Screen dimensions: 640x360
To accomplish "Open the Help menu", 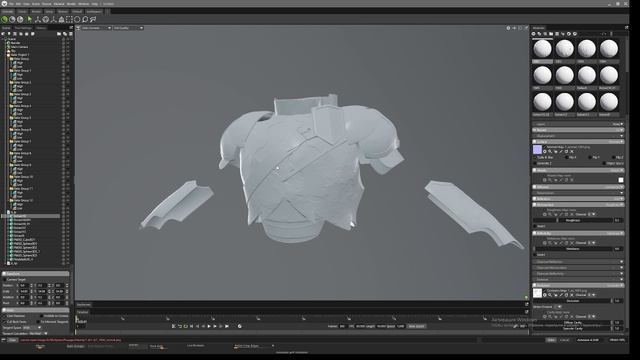I will click(x=95, y=4).
